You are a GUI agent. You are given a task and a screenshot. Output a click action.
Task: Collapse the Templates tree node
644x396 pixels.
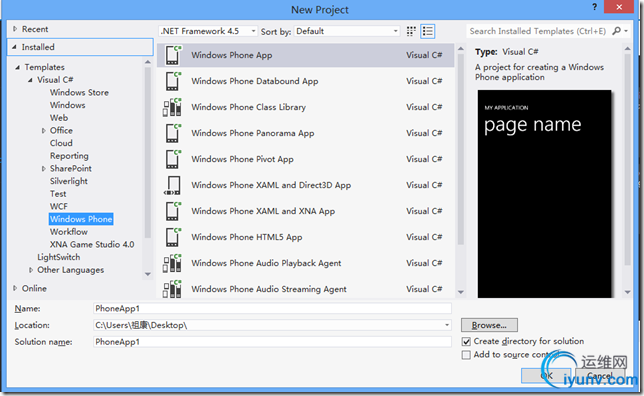(x=17, y=67)
